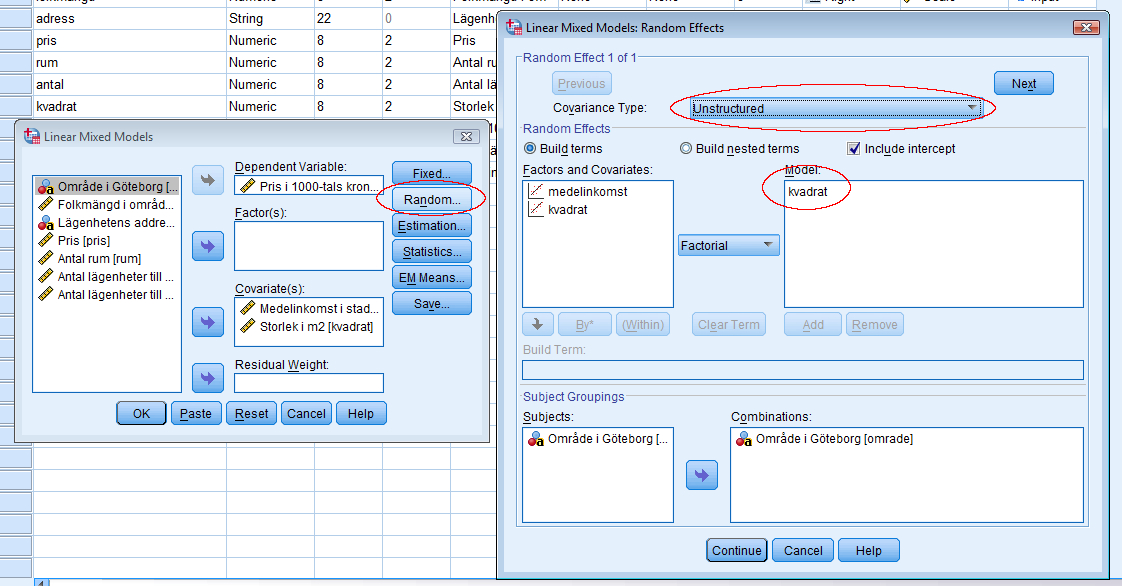
Task: Open the Random effects dialog button
Action: 431,199
